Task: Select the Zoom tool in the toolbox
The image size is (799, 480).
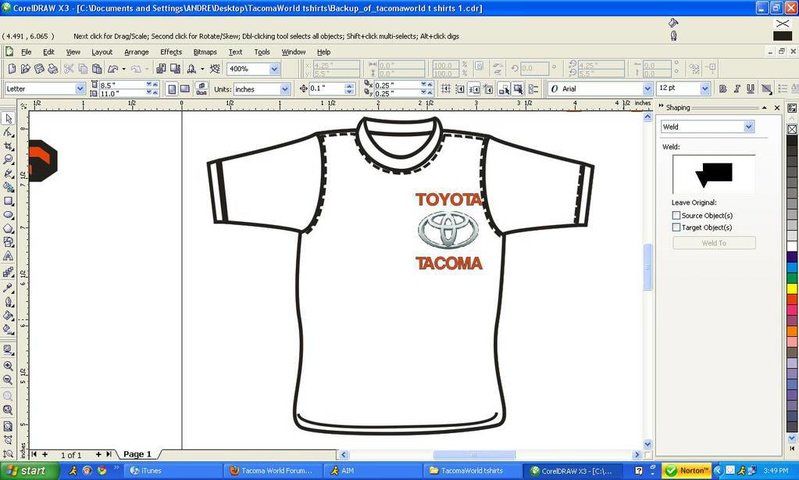Action: pyautogui.click(x=8, y=159)
